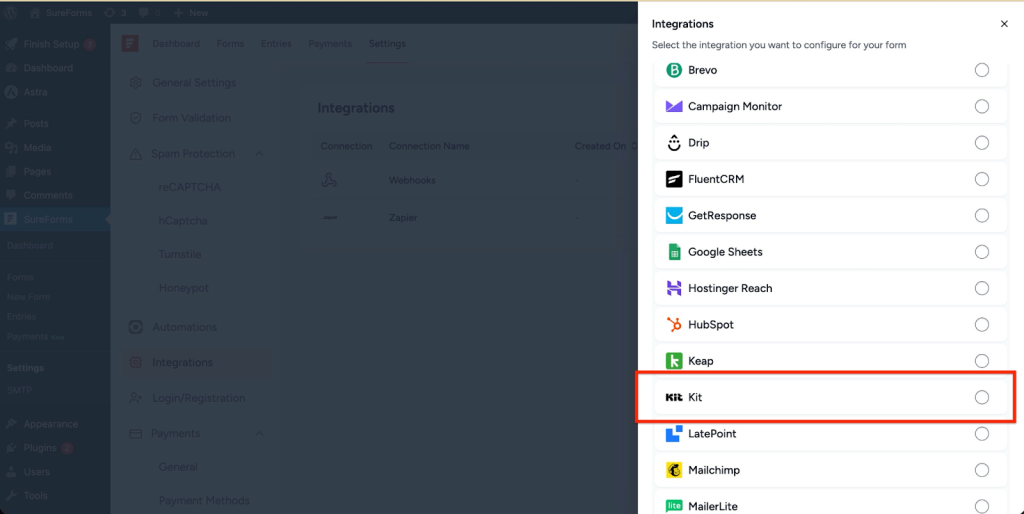Collapse the Spam Protection section chevron
This screenshot has height=514, width=1024.
coord(260,154)
